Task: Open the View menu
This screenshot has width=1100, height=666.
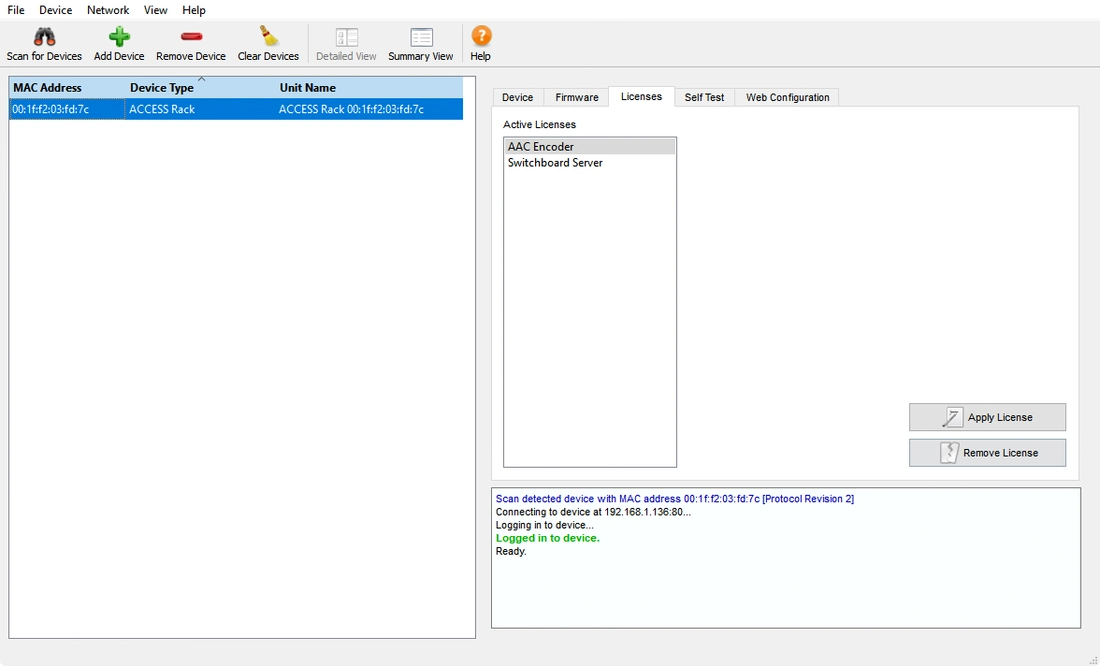Action: [x=155, y=10]
